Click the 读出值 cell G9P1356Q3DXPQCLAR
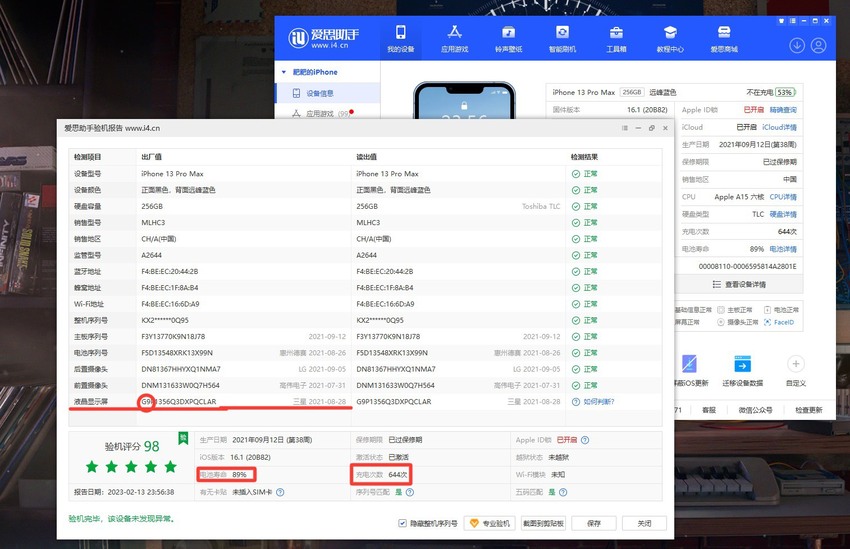The image size is (850, 549). tap(394, 402)
